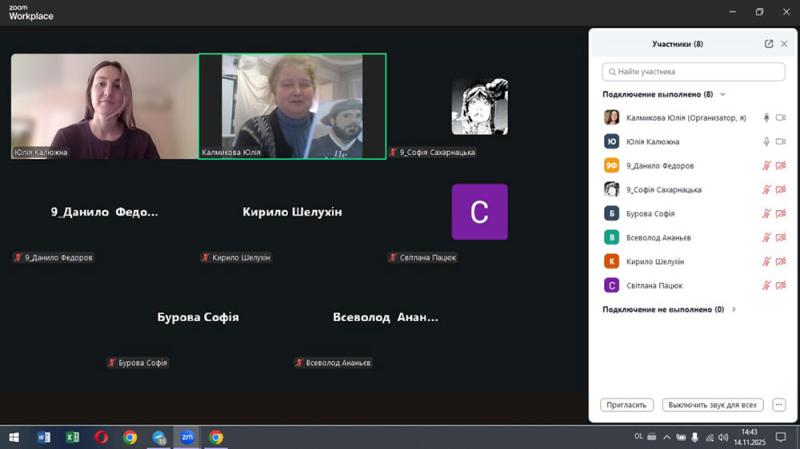The height and width of the screenshot is (449, 800).
Task: Collapse the 'Подключение выполнено (8)' section
Action: tap(723, 94)
